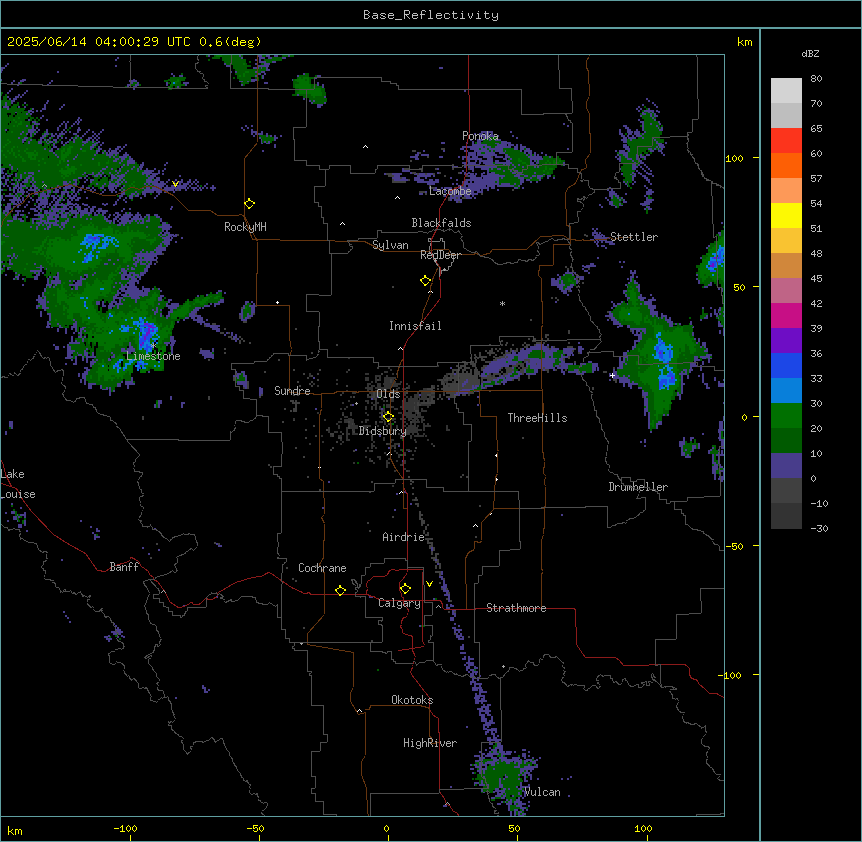
Task: Click the Airdrie city label
Action: [404, 537]
